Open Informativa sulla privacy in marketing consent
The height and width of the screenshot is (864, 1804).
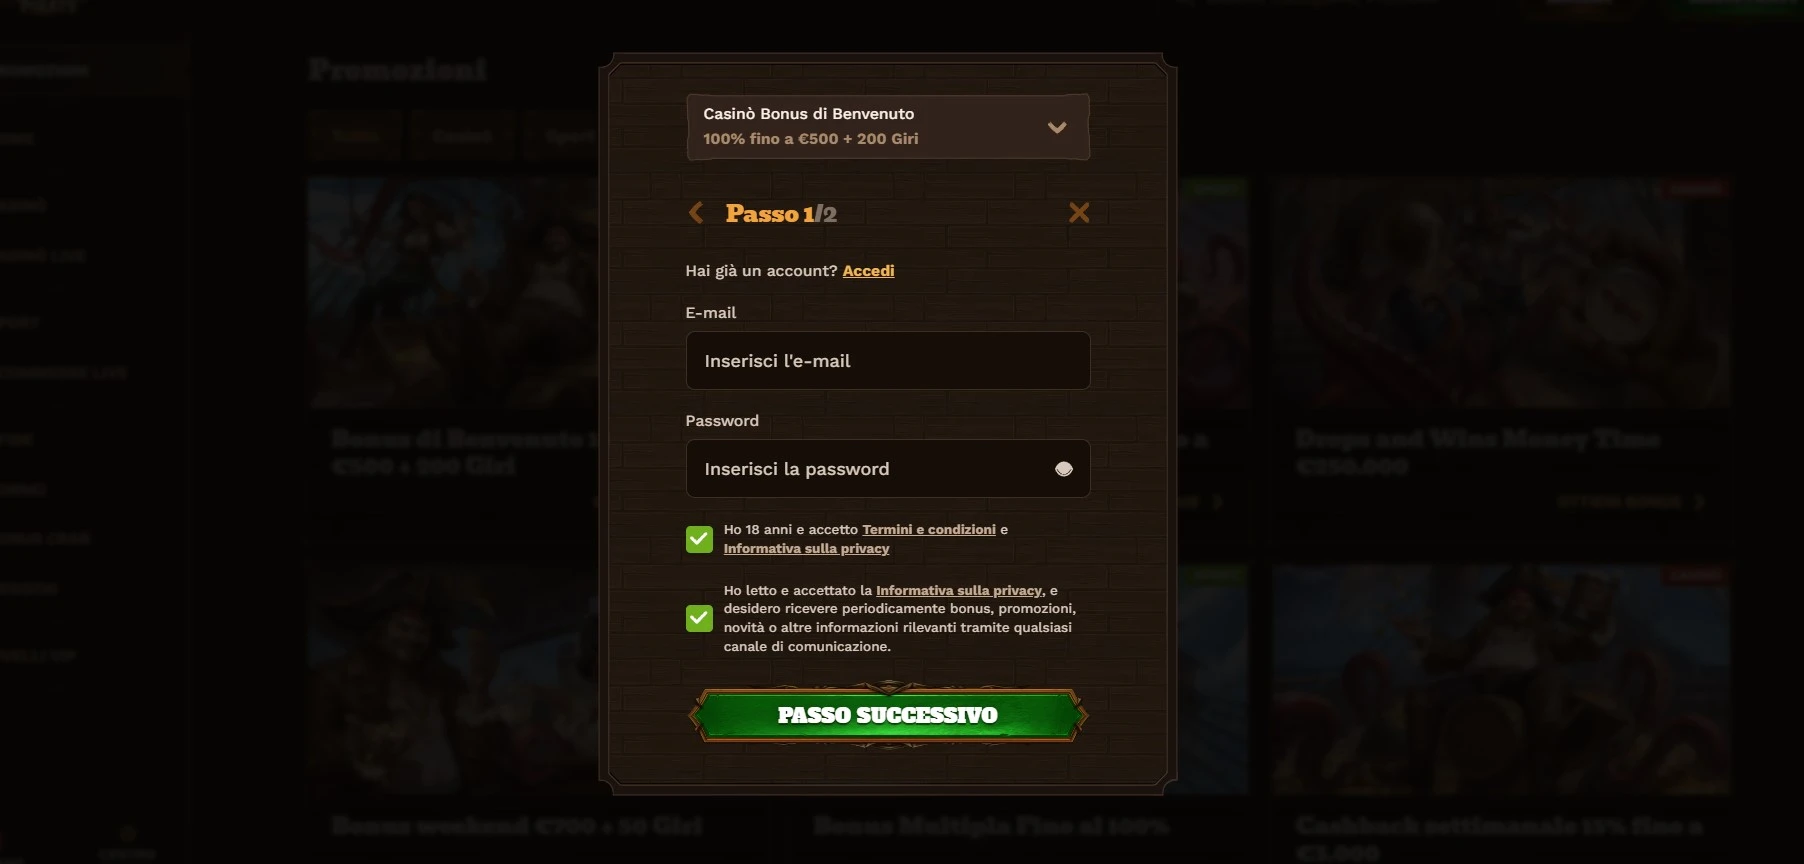point(959,591)
